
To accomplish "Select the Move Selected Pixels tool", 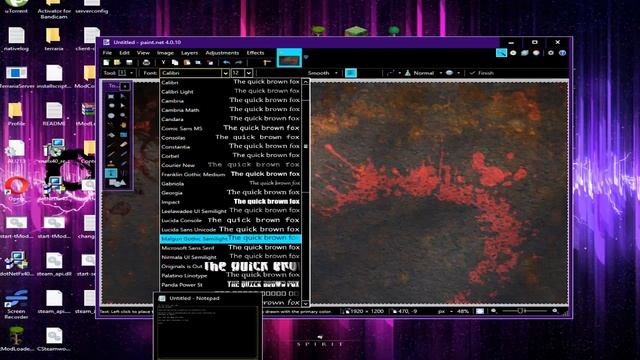I will [x=123, y=97].
